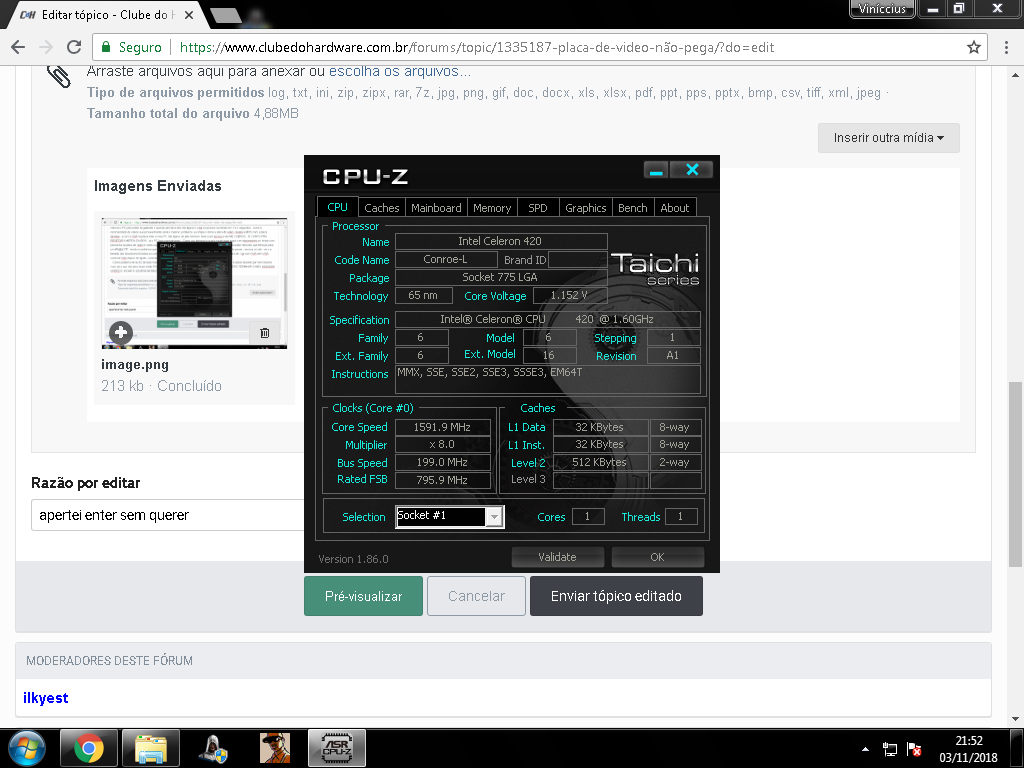Image resolution: width=1024 pixels, height=768 pixels.
Task: Close the CPU-Z window
Action: click(692, 170)
